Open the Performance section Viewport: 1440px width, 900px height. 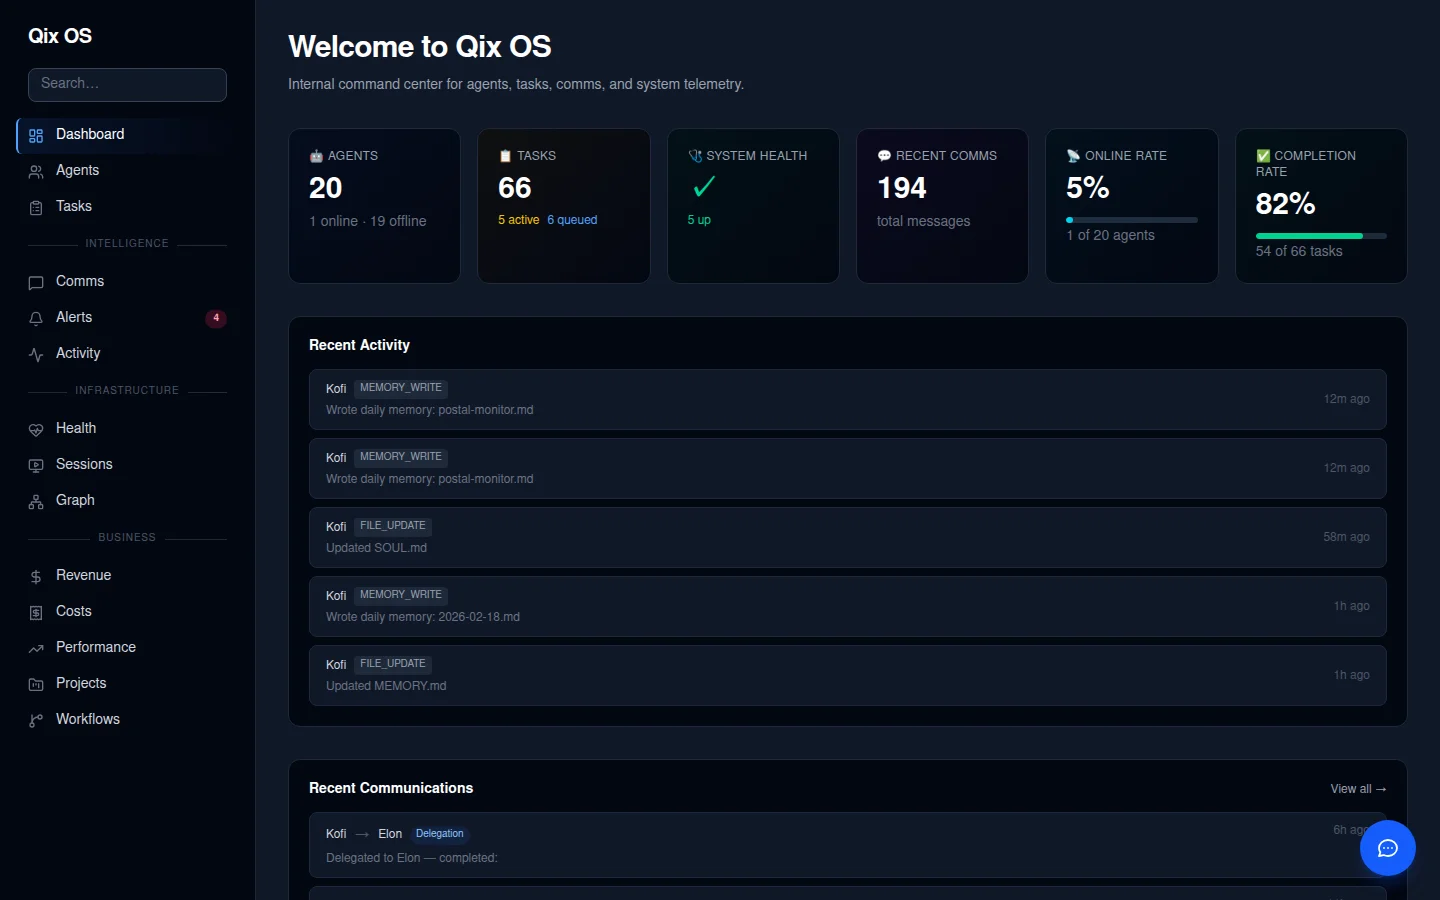pyautogui.click(x=95, y=647)
